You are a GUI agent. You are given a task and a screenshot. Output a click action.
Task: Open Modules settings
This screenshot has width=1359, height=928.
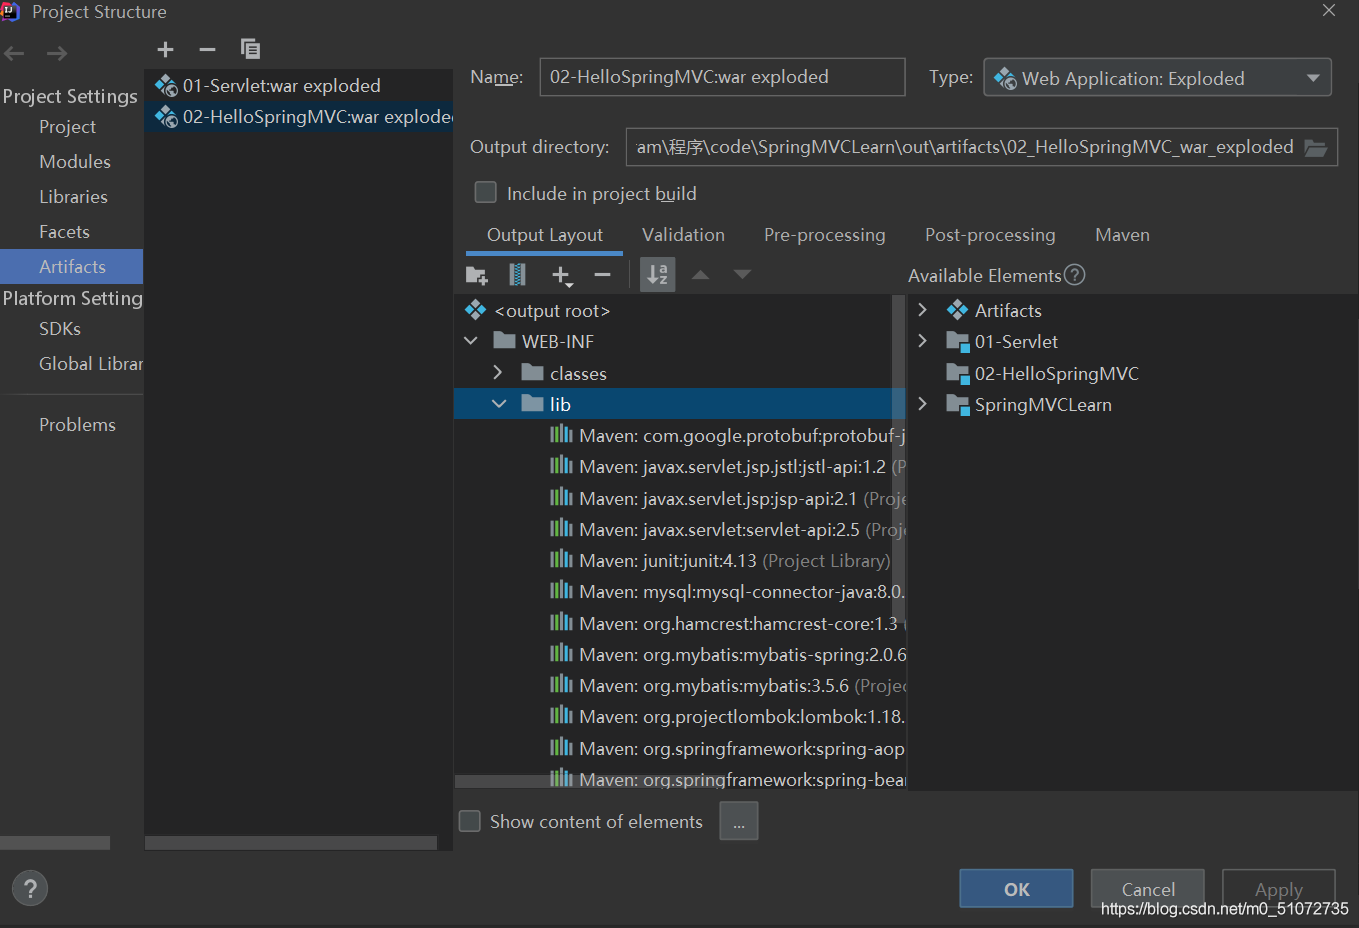tap(75, 162)
